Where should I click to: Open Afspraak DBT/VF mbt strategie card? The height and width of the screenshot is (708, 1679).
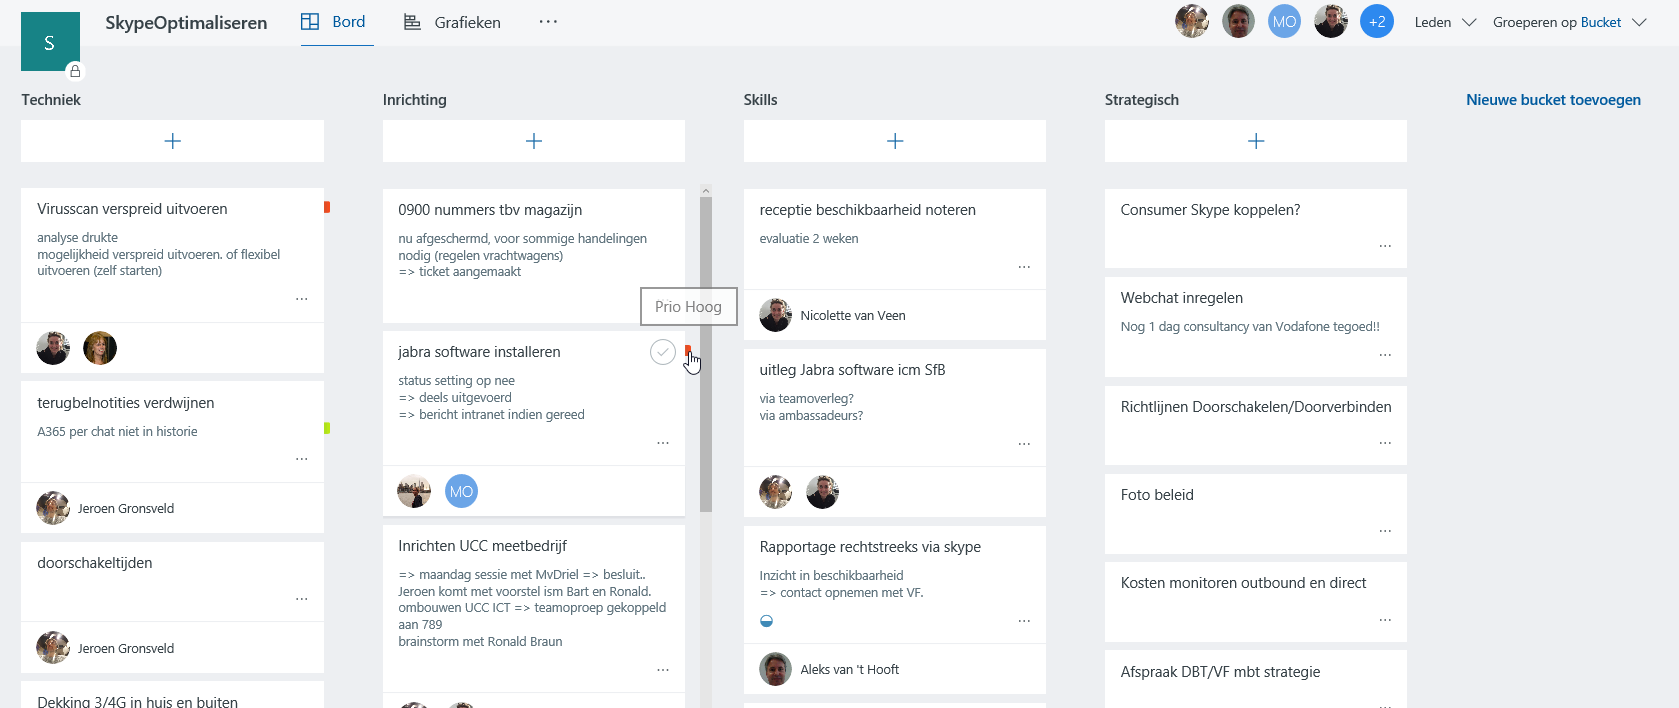[x=1256, y=679]
